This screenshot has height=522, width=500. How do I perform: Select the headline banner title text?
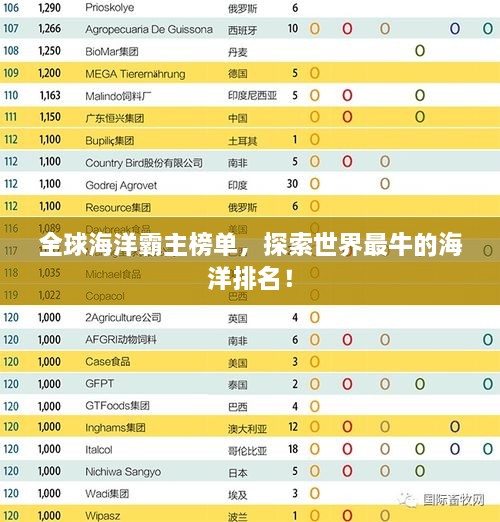pyautogui.click(x=251, y=261)
